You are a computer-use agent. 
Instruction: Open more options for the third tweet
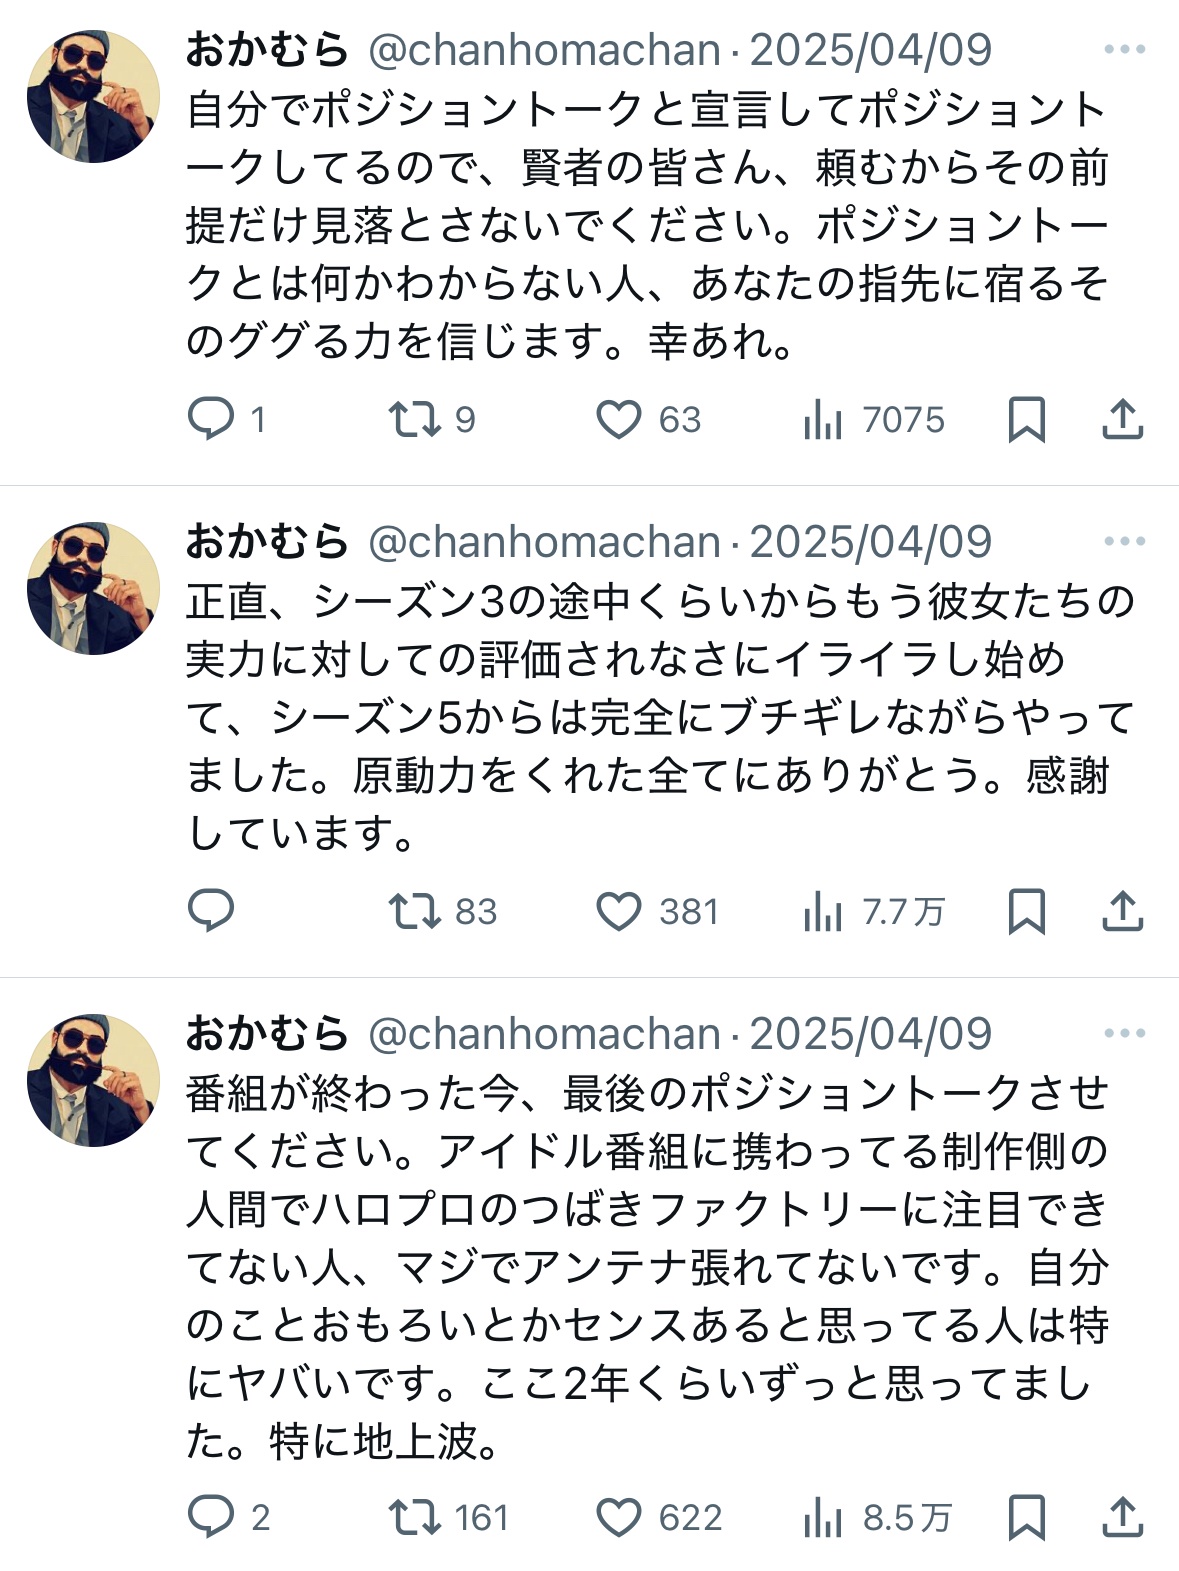1124,1033
